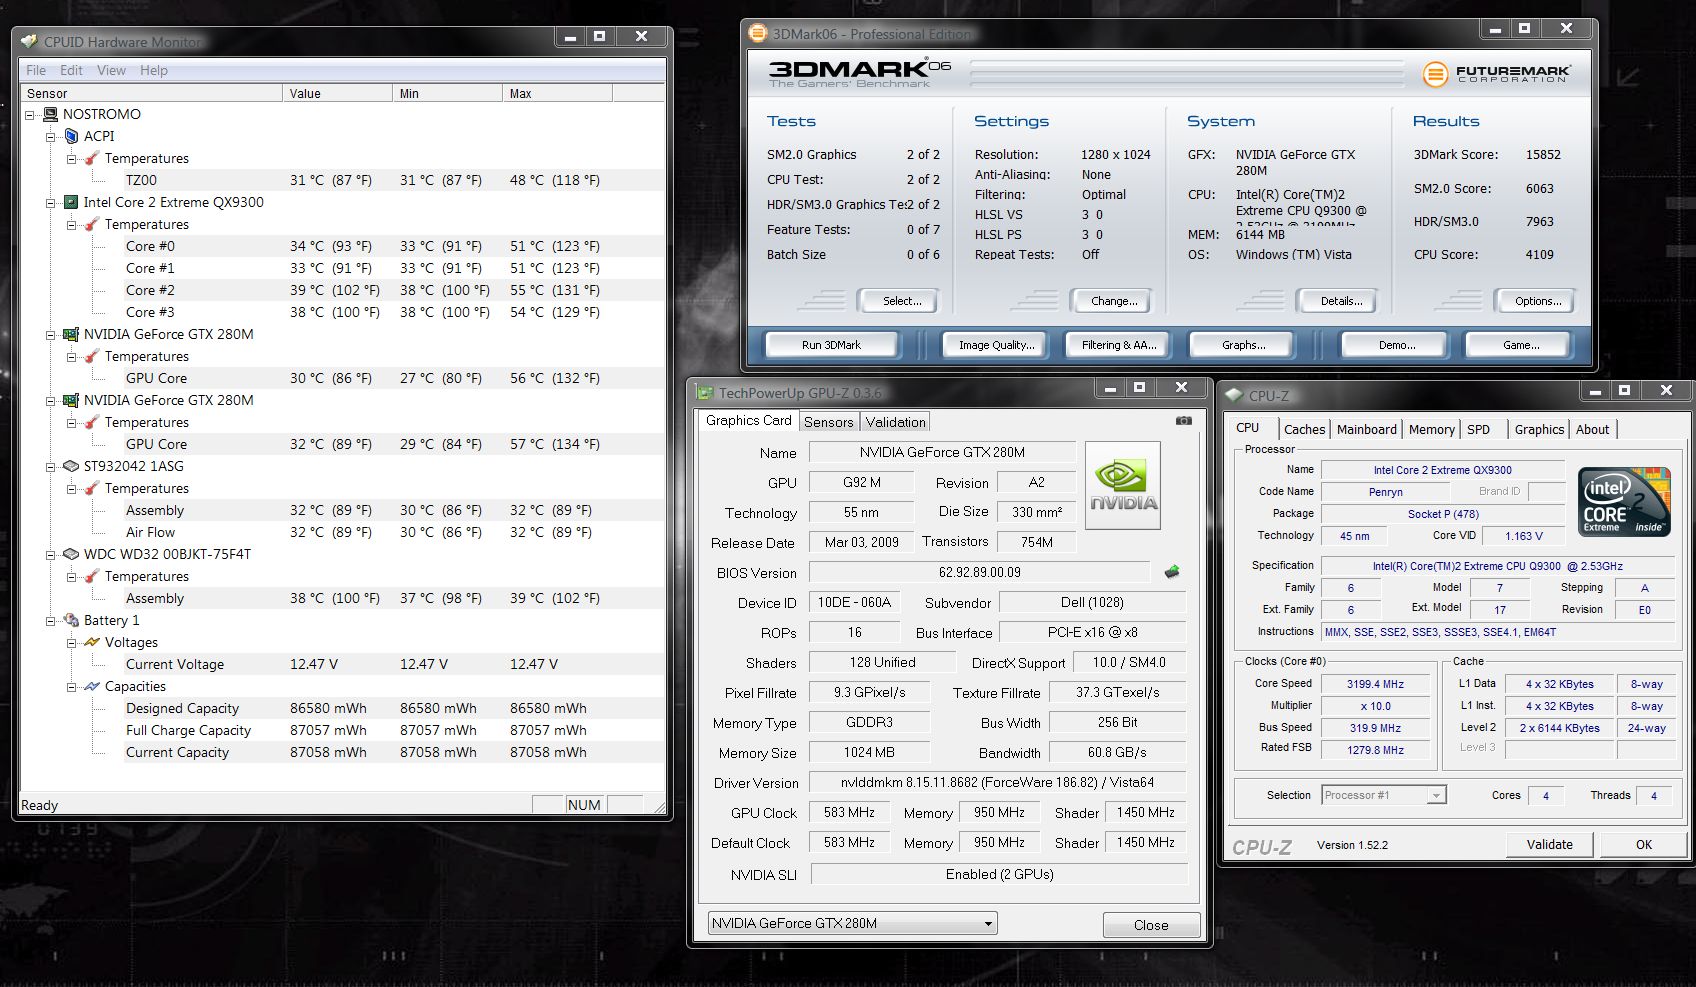Click the Intel Core 2 Extreme QX9300 chip icon

pyautogui.click(x=71, y=202)
